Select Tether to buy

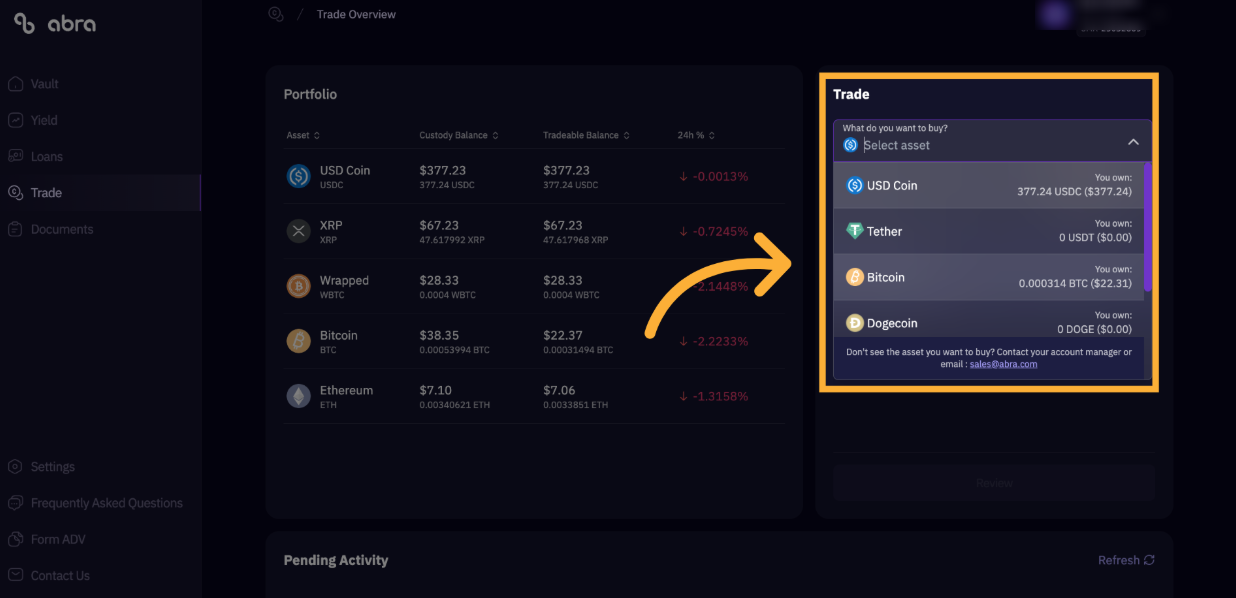click(x=988, y=231)
